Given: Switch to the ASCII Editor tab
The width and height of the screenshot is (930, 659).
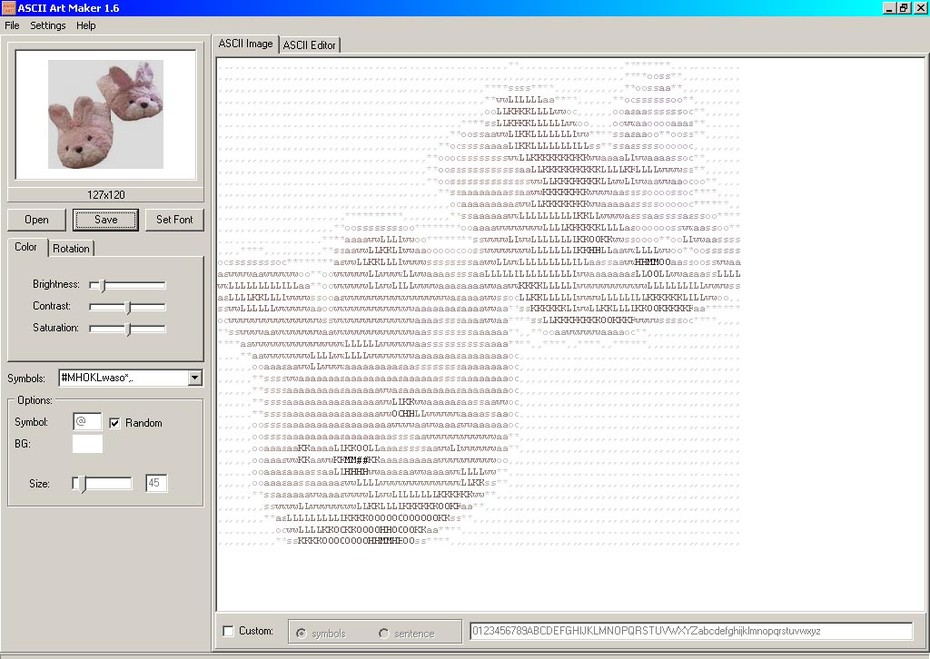Looking at the screenshot, I should tap(310, 45).
